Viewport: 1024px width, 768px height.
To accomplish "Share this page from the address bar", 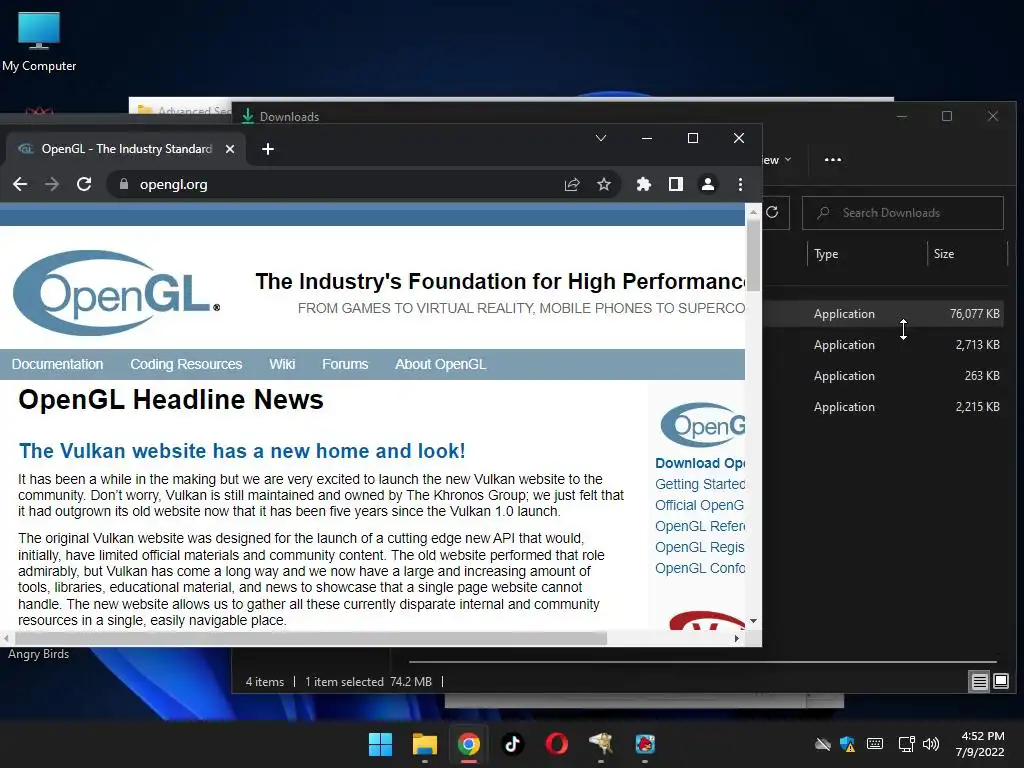I will [572, 185].
